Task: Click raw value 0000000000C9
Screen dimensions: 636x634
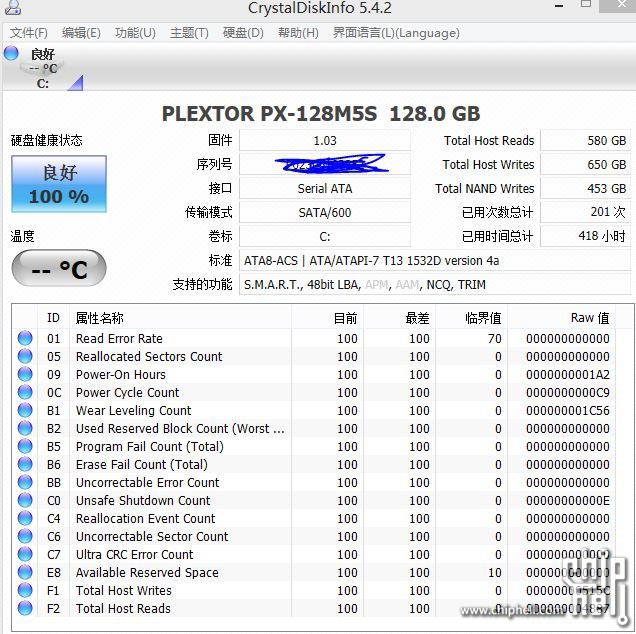Action: tap(568, 392)
